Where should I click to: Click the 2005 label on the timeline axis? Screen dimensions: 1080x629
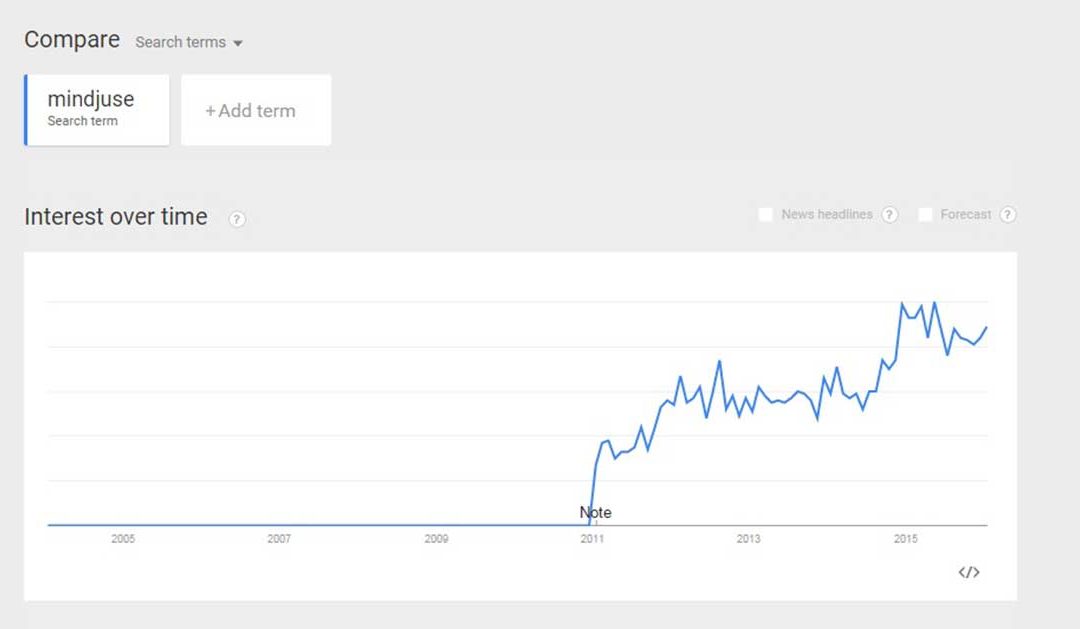coord(123,539)
